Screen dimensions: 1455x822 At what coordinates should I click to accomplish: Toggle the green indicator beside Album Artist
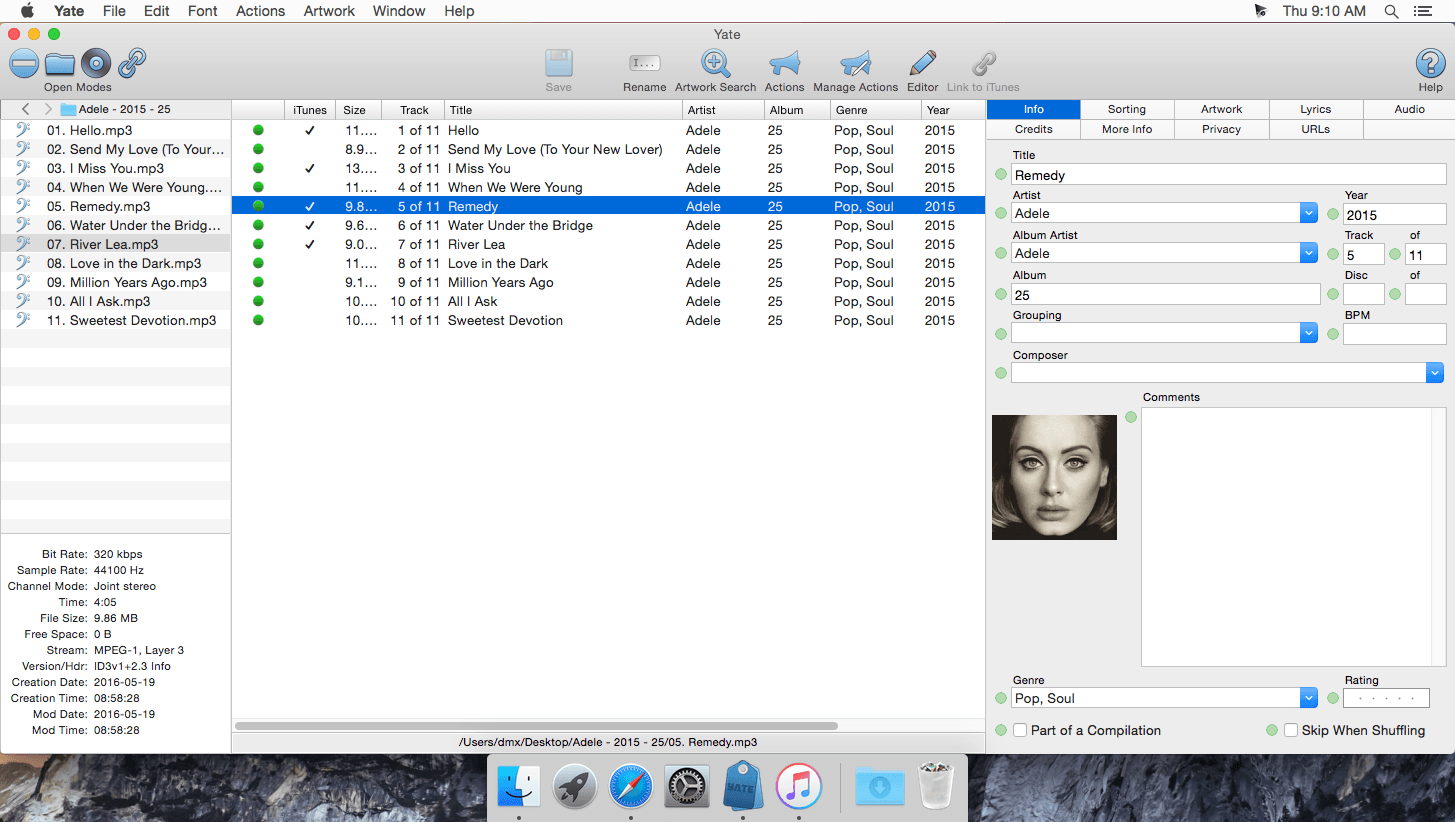1001,253
